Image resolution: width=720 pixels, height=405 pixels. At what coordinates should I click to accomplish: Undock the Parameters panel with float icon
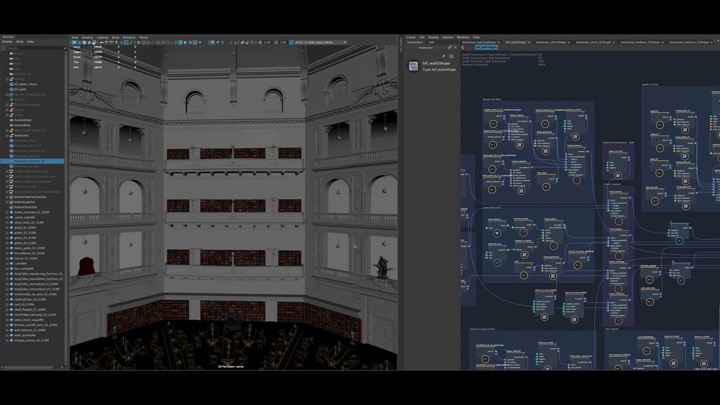(450, 47)
